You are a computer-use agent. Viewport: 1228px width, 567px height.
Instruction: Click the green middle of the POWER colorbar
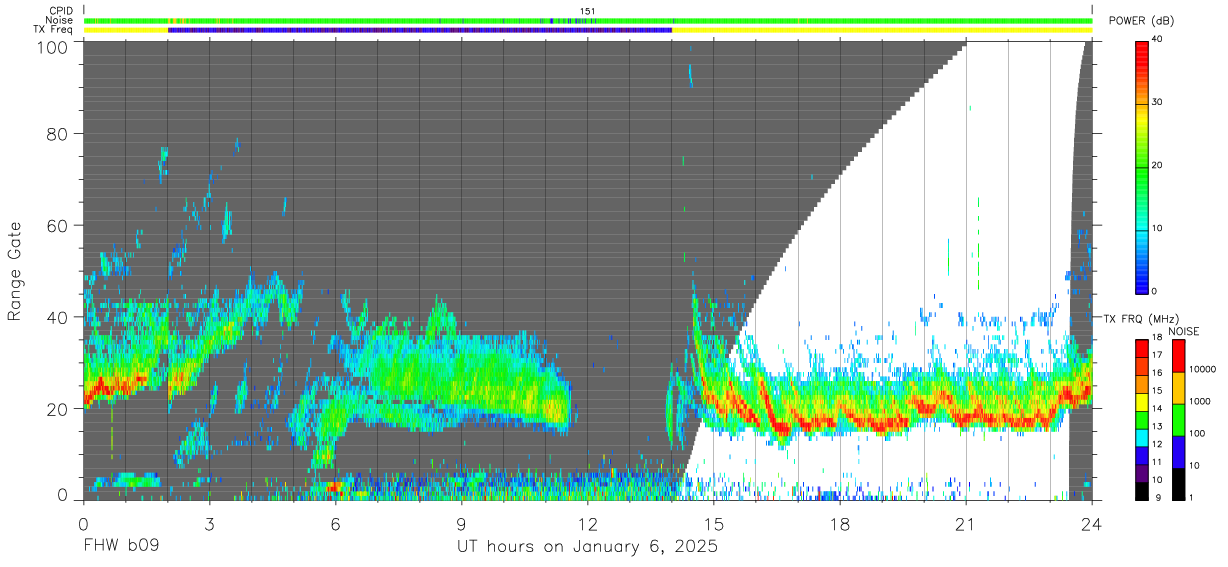1141,166
